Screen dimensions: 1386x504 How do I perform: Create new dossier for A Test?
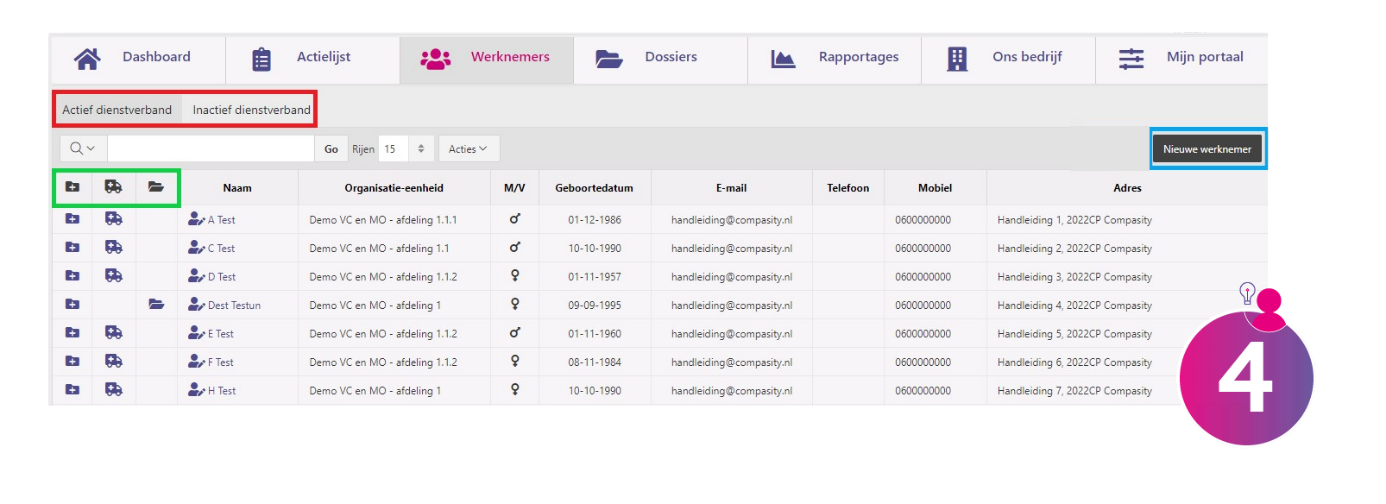click(x=72, y=219)
